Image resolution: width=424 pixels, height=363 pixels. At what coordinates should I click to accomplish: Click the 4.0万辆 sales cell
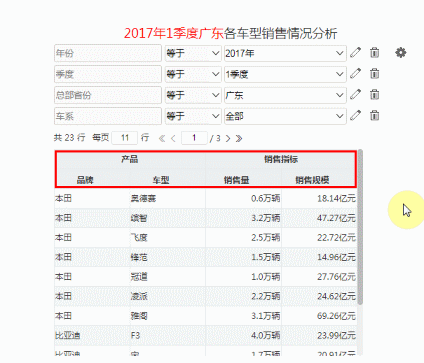(243, 335)
